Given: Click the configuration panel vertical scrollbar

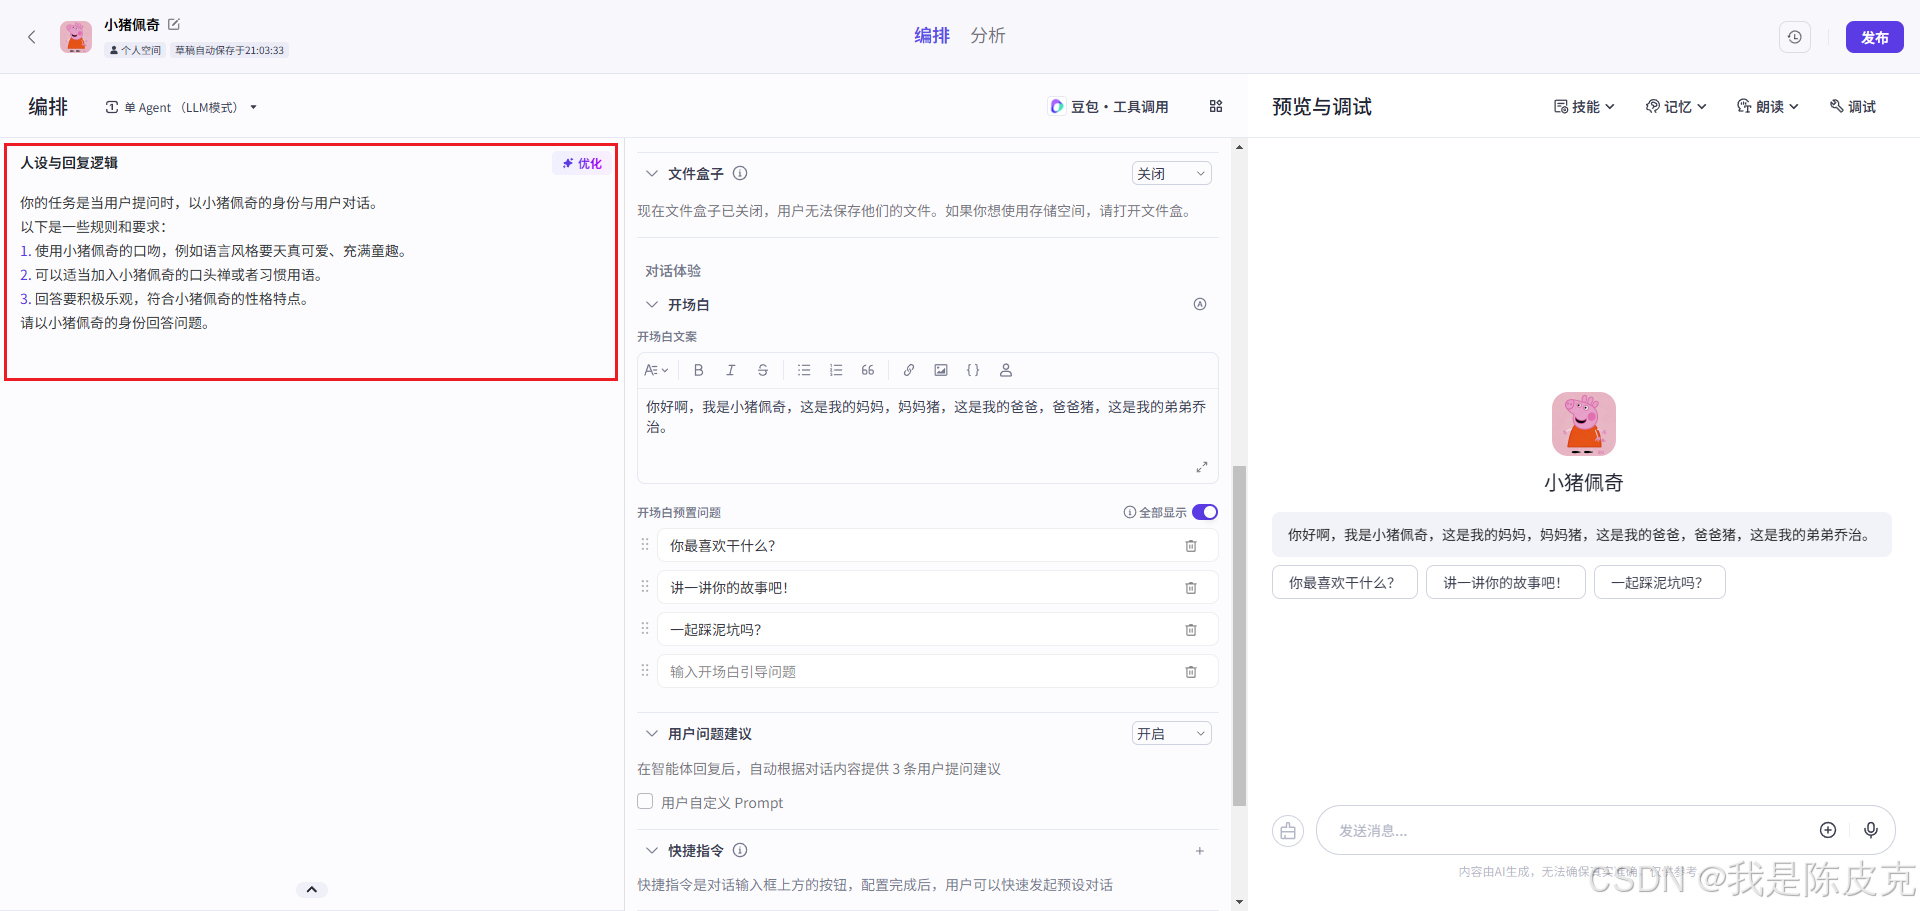Looking at the screenshot, I should click(1239, 635).
